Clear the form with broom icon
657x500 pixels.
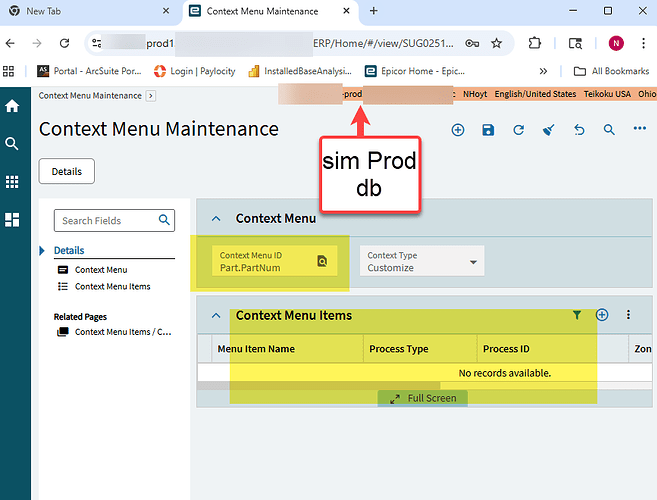pos(549,130)
